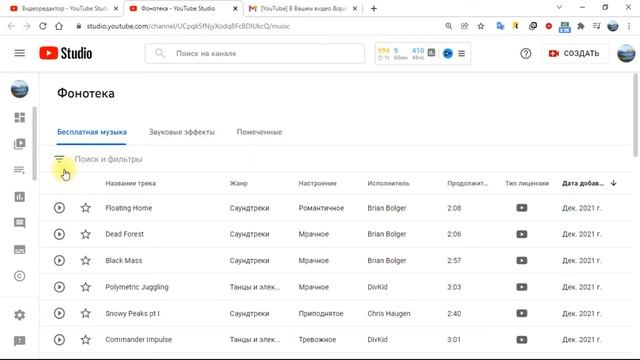Open the Subtitles icon in sidebar
640x360 pixels.
[x=20, y=249]
